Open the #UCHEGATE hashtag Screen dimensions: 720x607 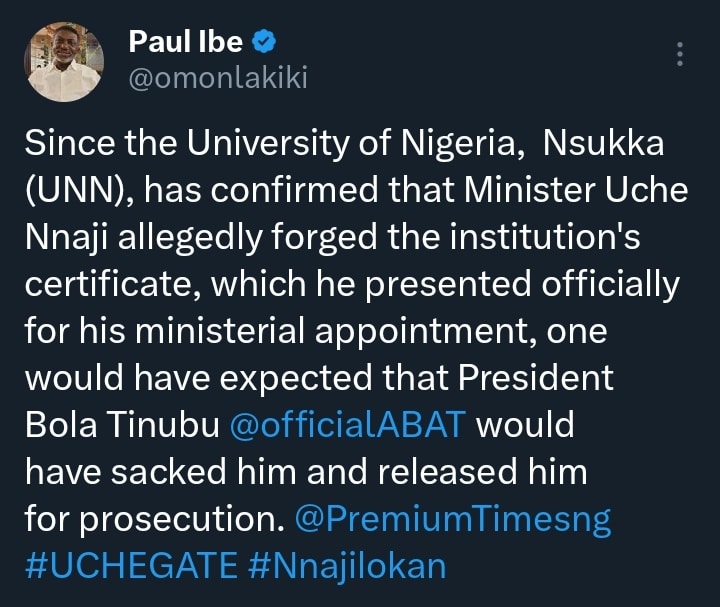click(129, 566)
